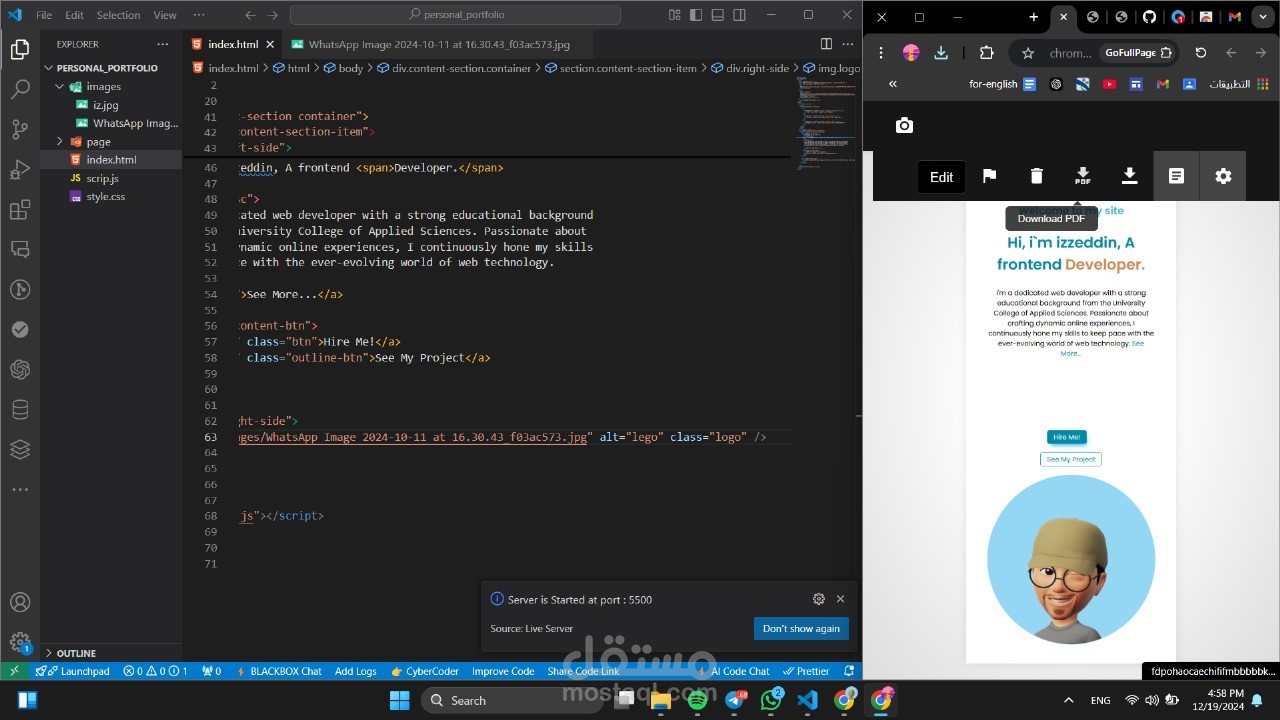Open the Source Control view

pyautogui.click(x=20, y=130)
